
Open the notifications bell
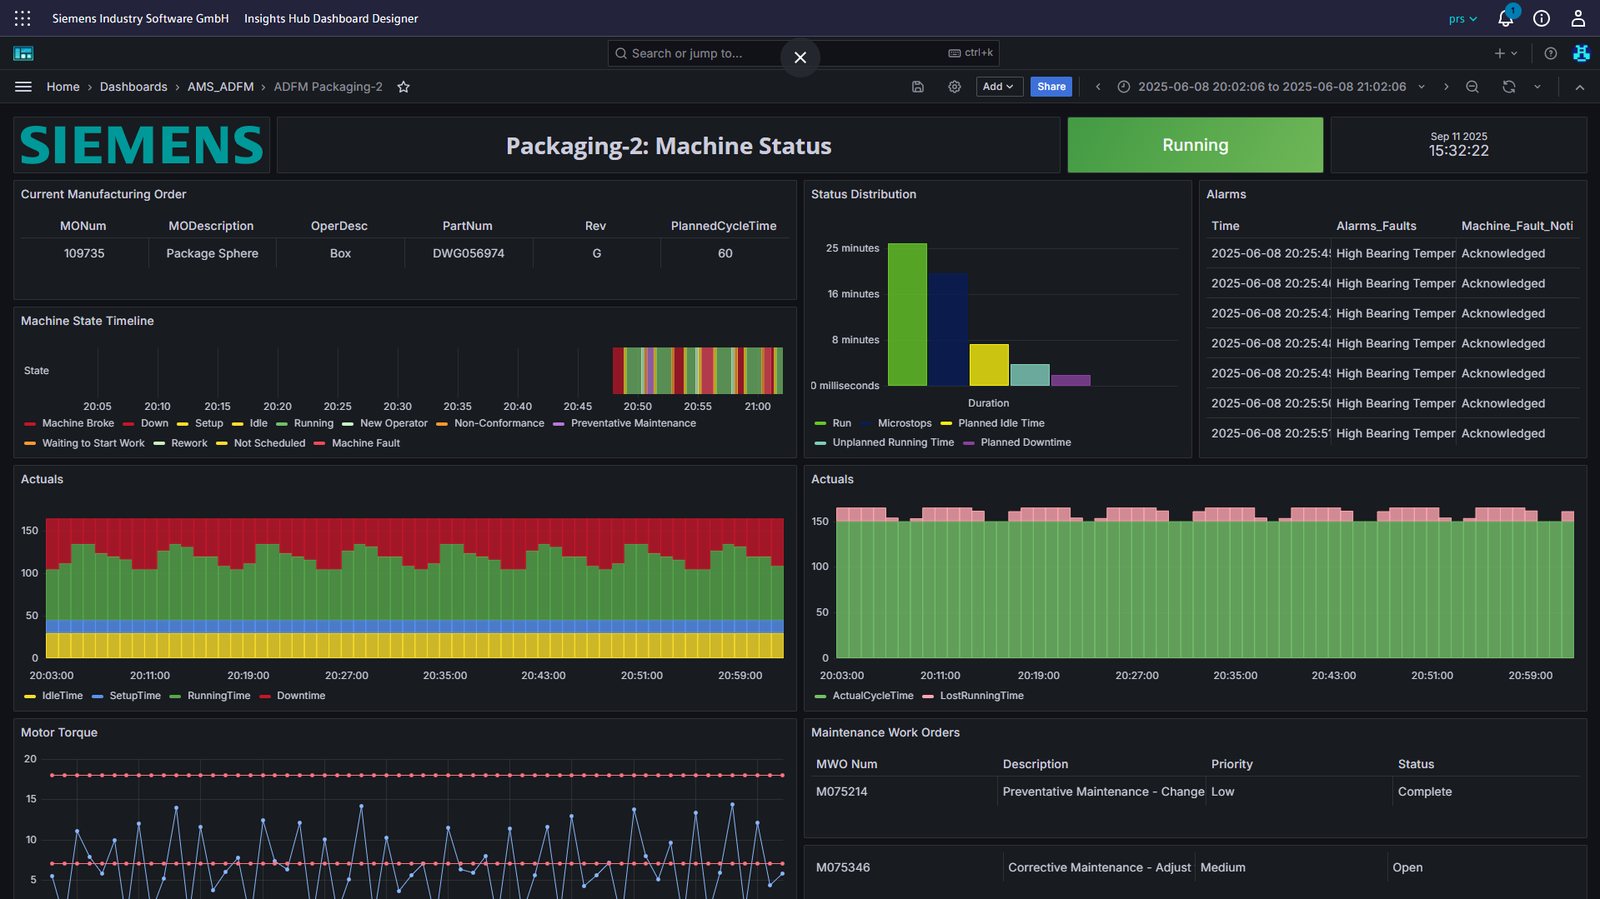click(x=1506, y=18)
